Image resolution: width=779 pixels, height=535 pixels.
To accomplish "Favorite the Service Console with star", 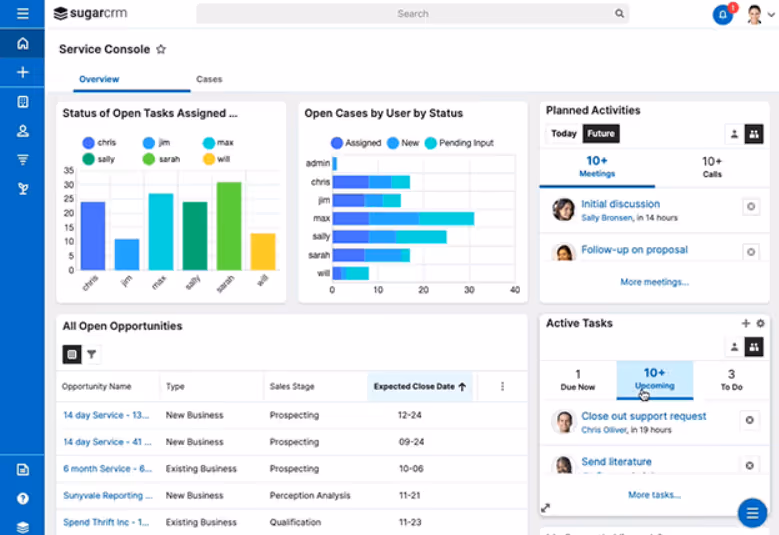I will (161, 49).
